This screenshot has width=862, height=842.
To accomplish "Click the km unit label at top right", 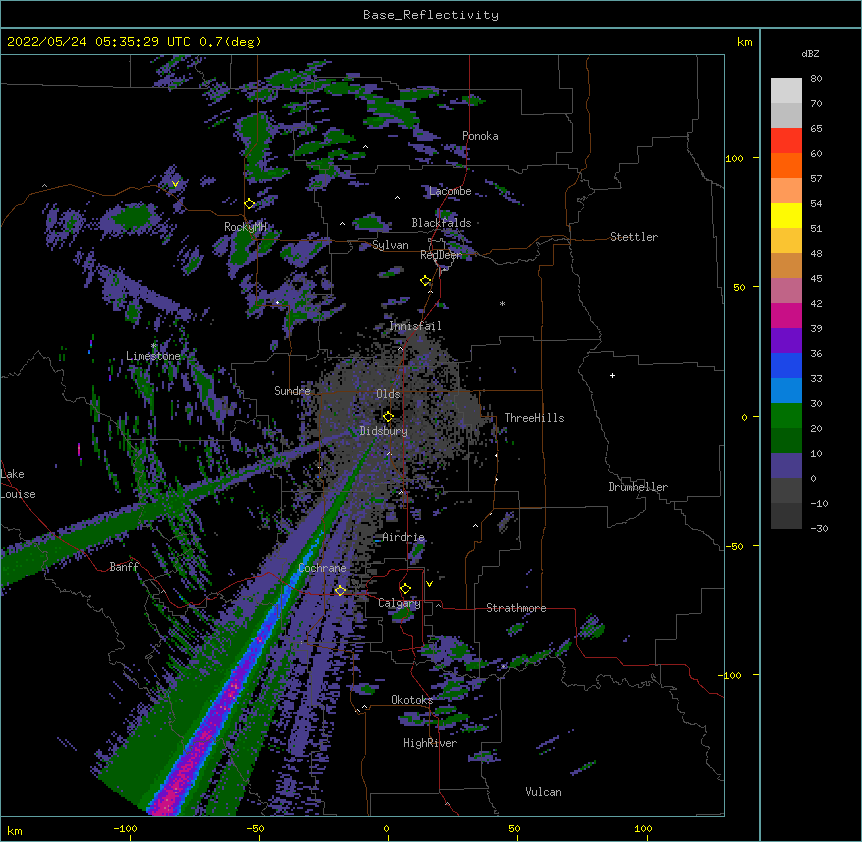I will point(744,42).
